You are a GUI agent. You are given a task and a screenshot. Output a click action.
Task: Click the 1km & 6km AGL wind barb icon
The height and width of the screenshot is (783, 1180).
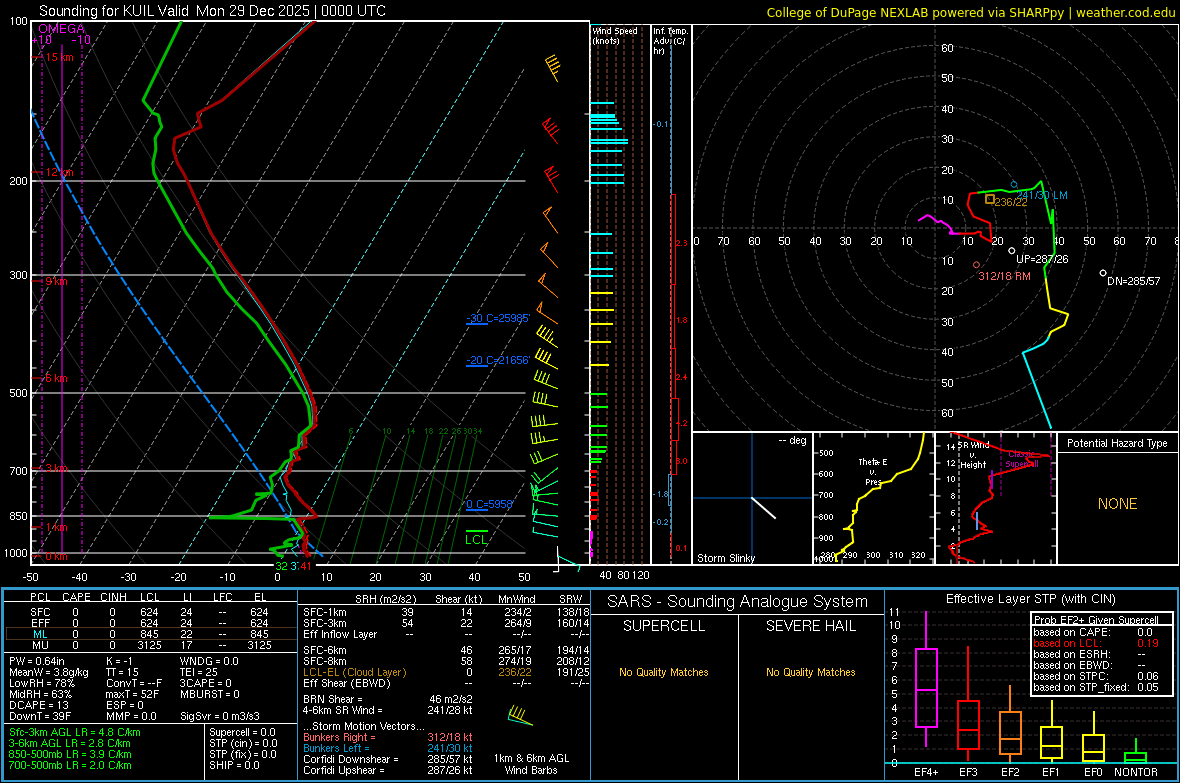click(519, 715)
